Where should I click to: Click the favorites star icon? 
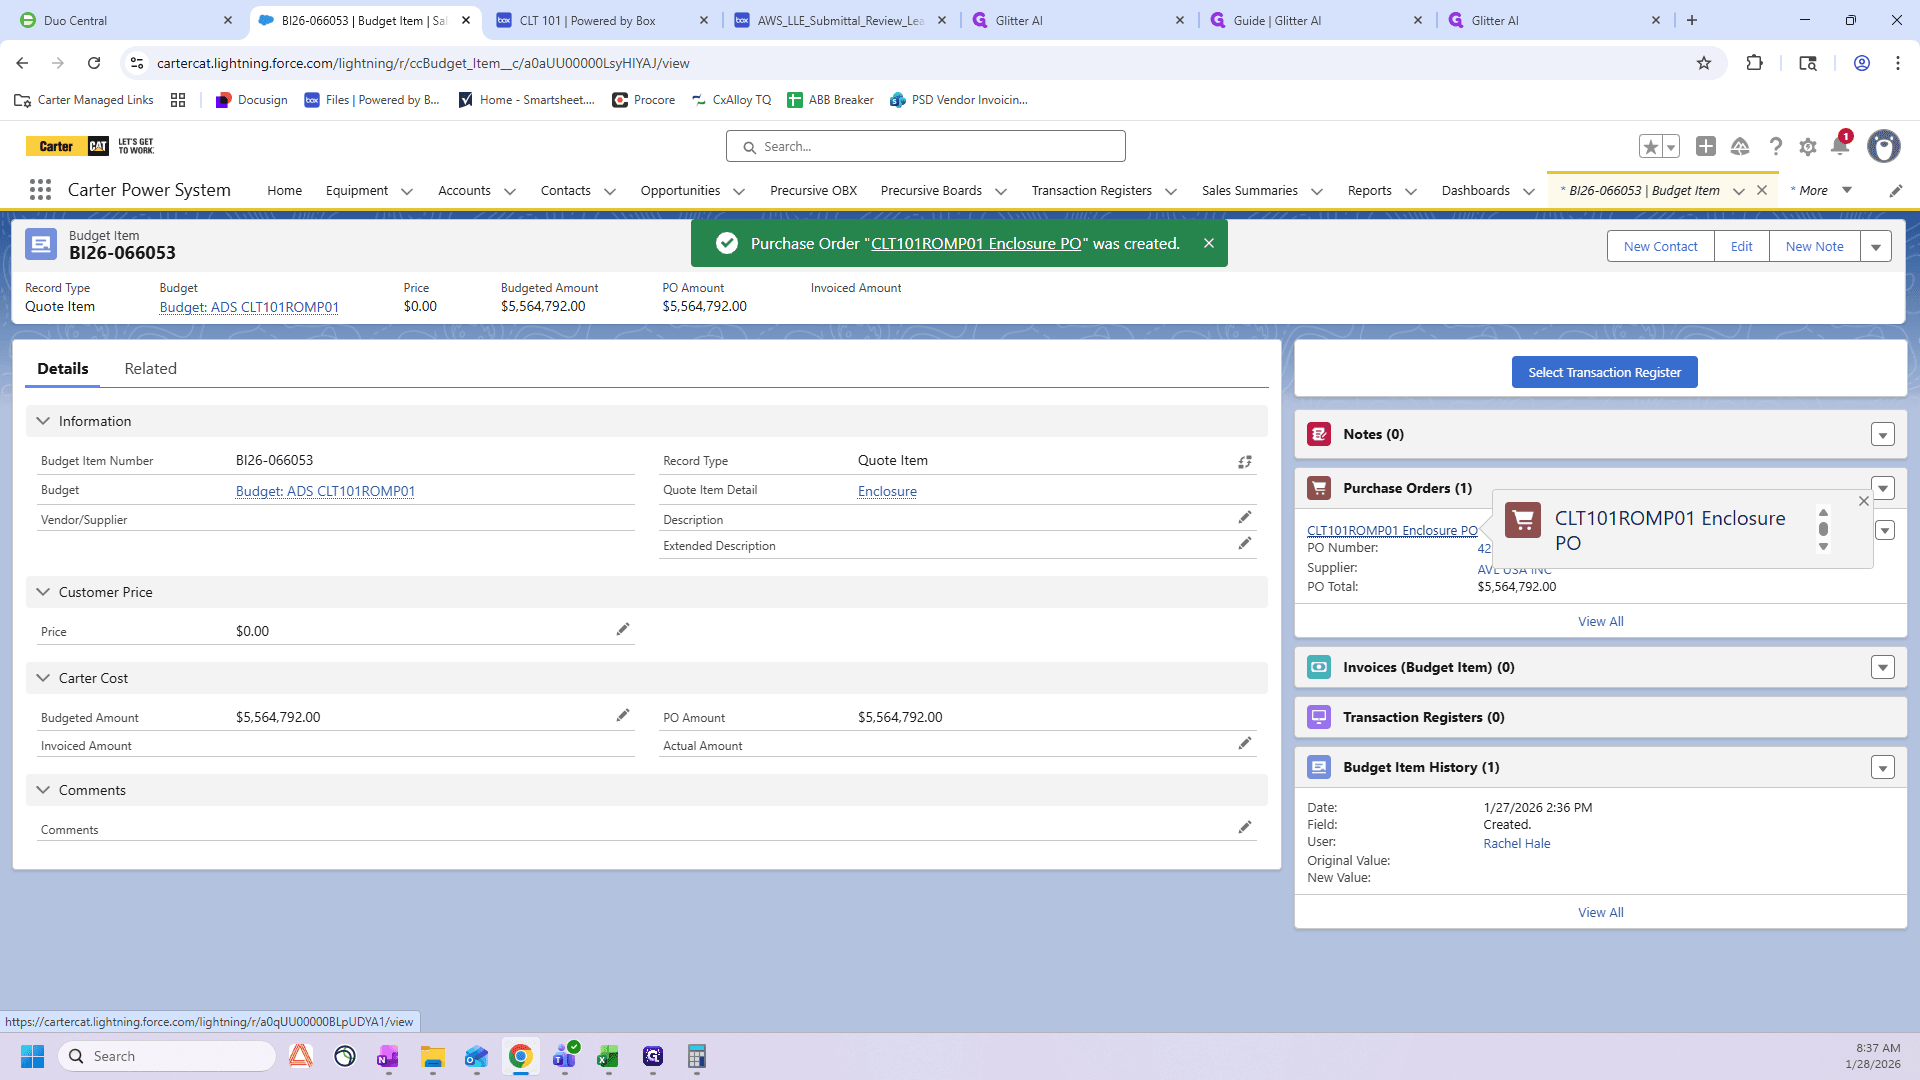pos(1650,147)
